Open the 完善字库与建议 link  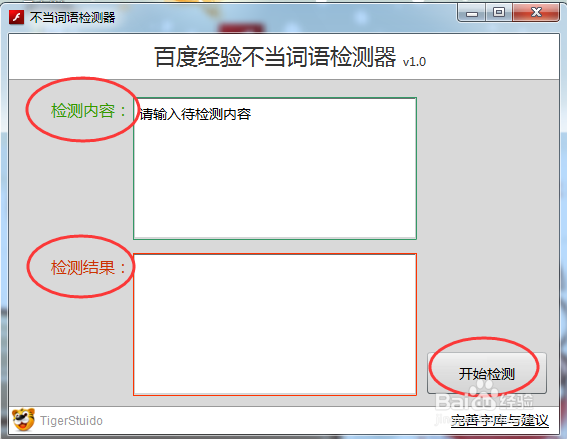[x=500, y=421]
